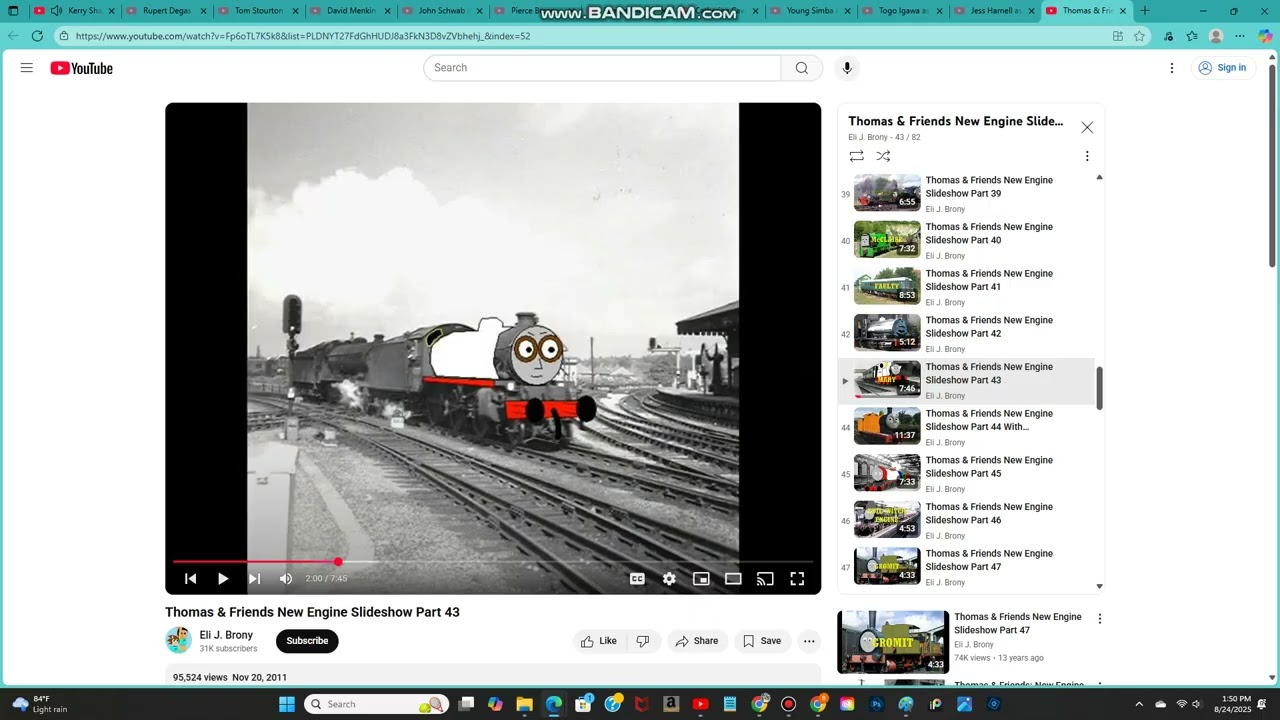Switch to the John Schwab browser tab
The height and width of the screenshot is (720, 1280).
[441, 11]
